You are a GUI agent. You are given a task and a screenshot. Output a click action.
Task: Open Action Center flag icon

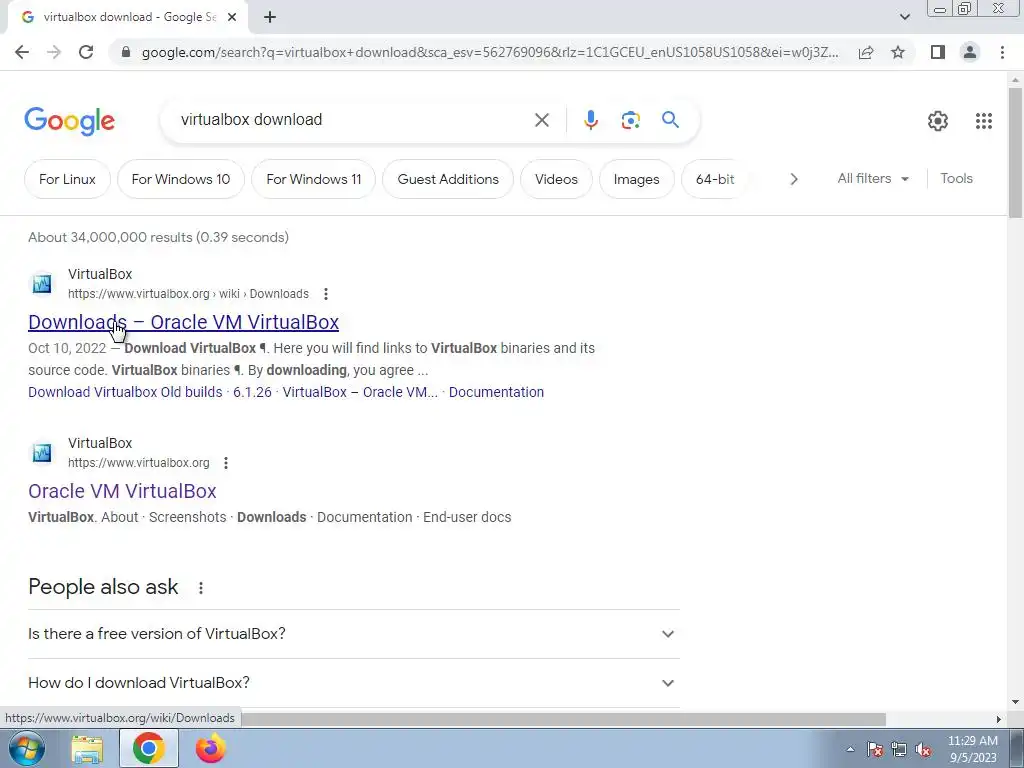(x=875, y=749)
